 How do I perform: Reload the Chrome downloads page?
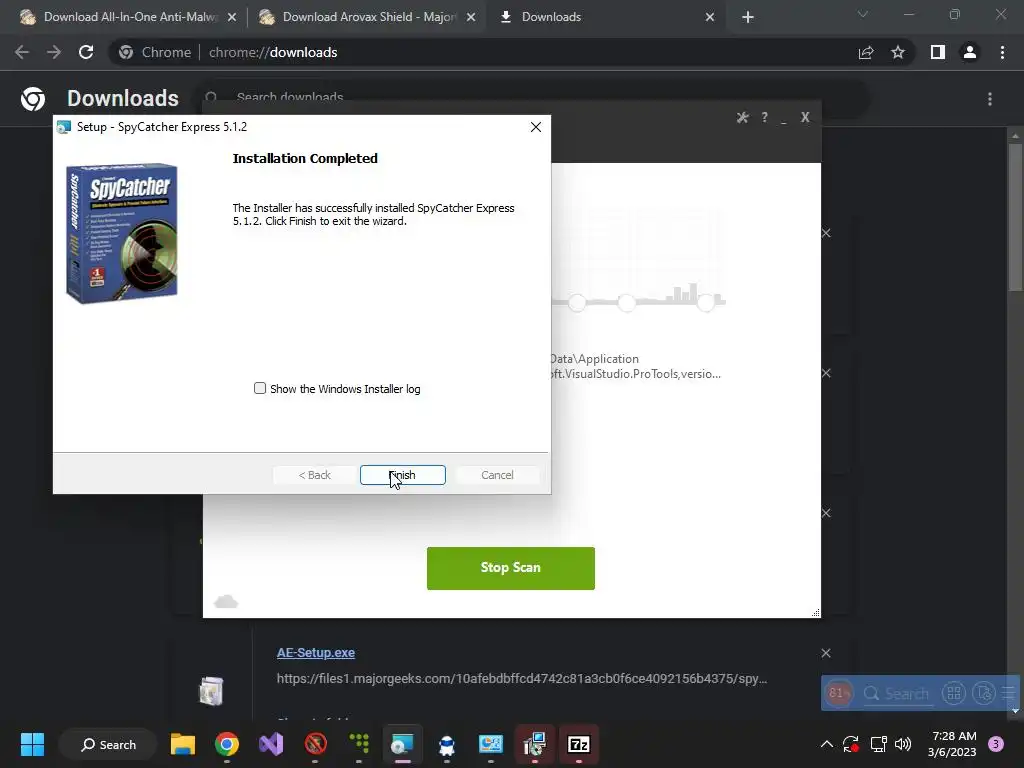[x=86, y=52]
